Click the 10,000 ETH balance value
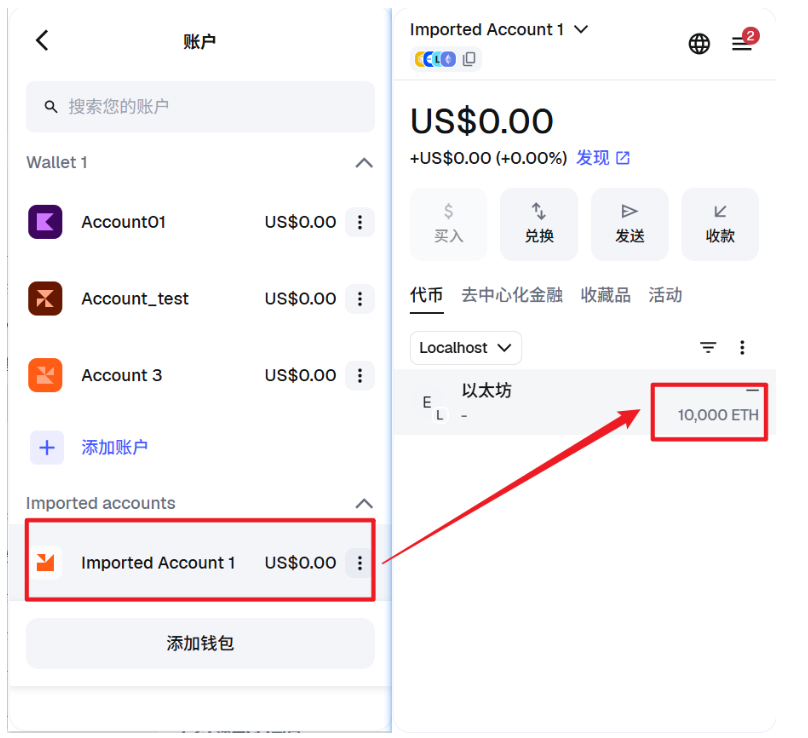 pyautogui.click(x=718, y=415)
